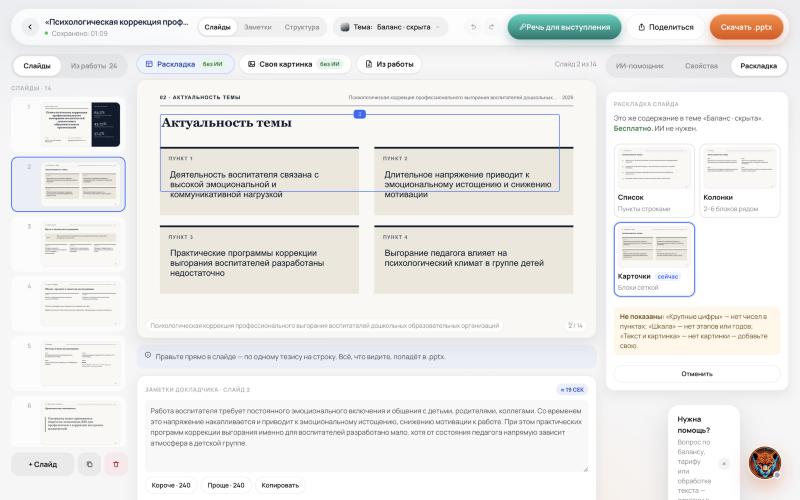The image size is (800, 500).
Task: Open the fox avatar help chat
Action: pyautogui.click(x=765, y=463)
